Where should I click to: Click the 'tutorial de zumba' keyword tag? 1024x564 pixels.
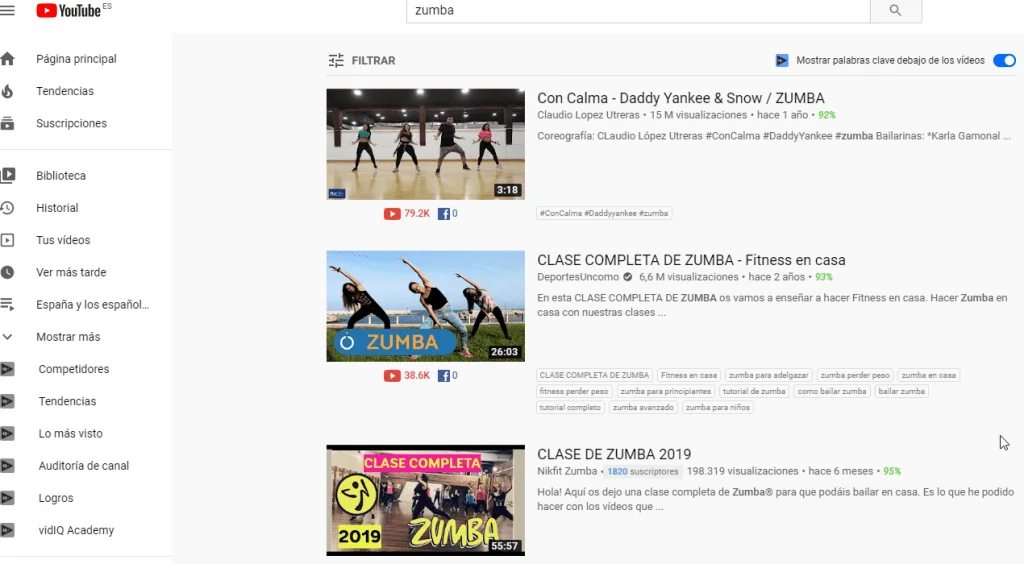click(x=754, y=392)
